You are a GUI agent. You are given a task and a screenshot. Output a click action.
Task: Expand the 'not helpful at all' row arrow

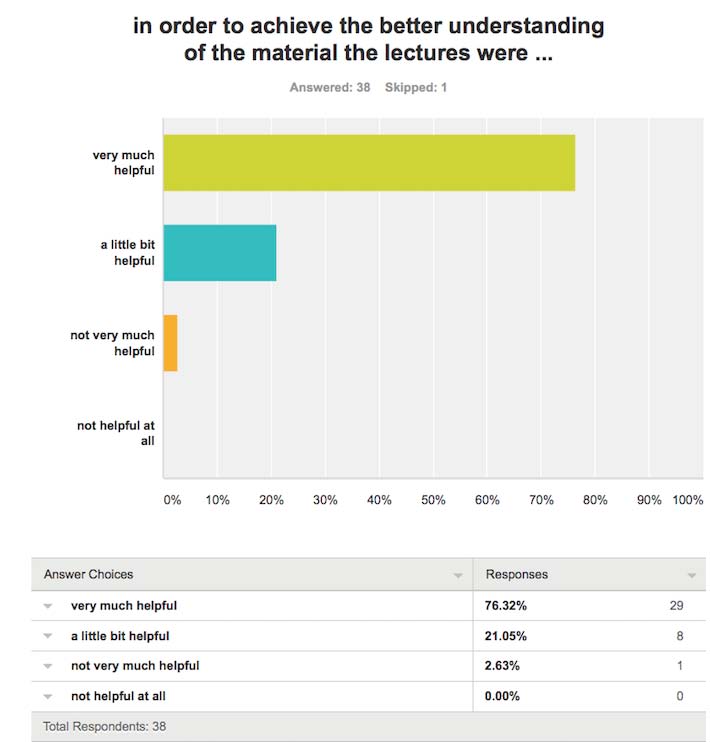point(48,696)
